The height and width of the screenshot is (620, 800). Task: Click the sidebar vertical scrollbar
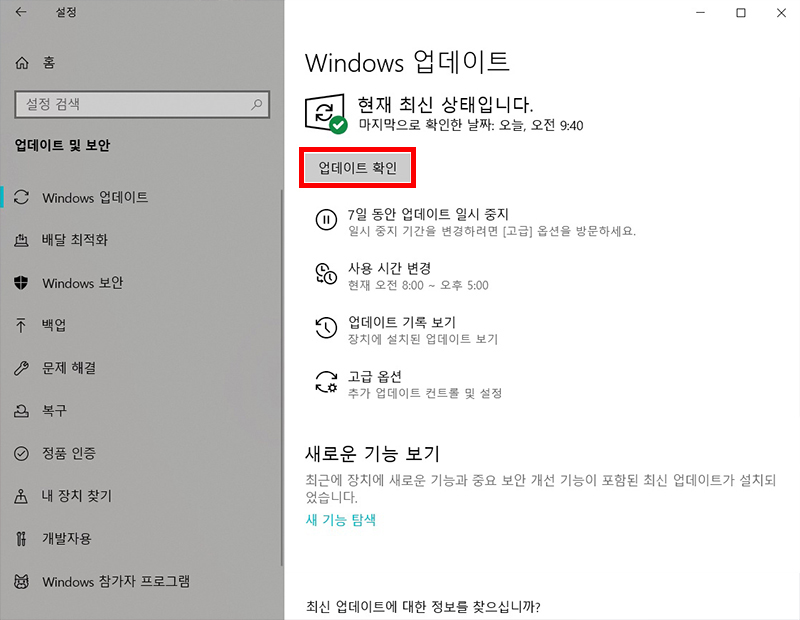click(x=282, y=378)
